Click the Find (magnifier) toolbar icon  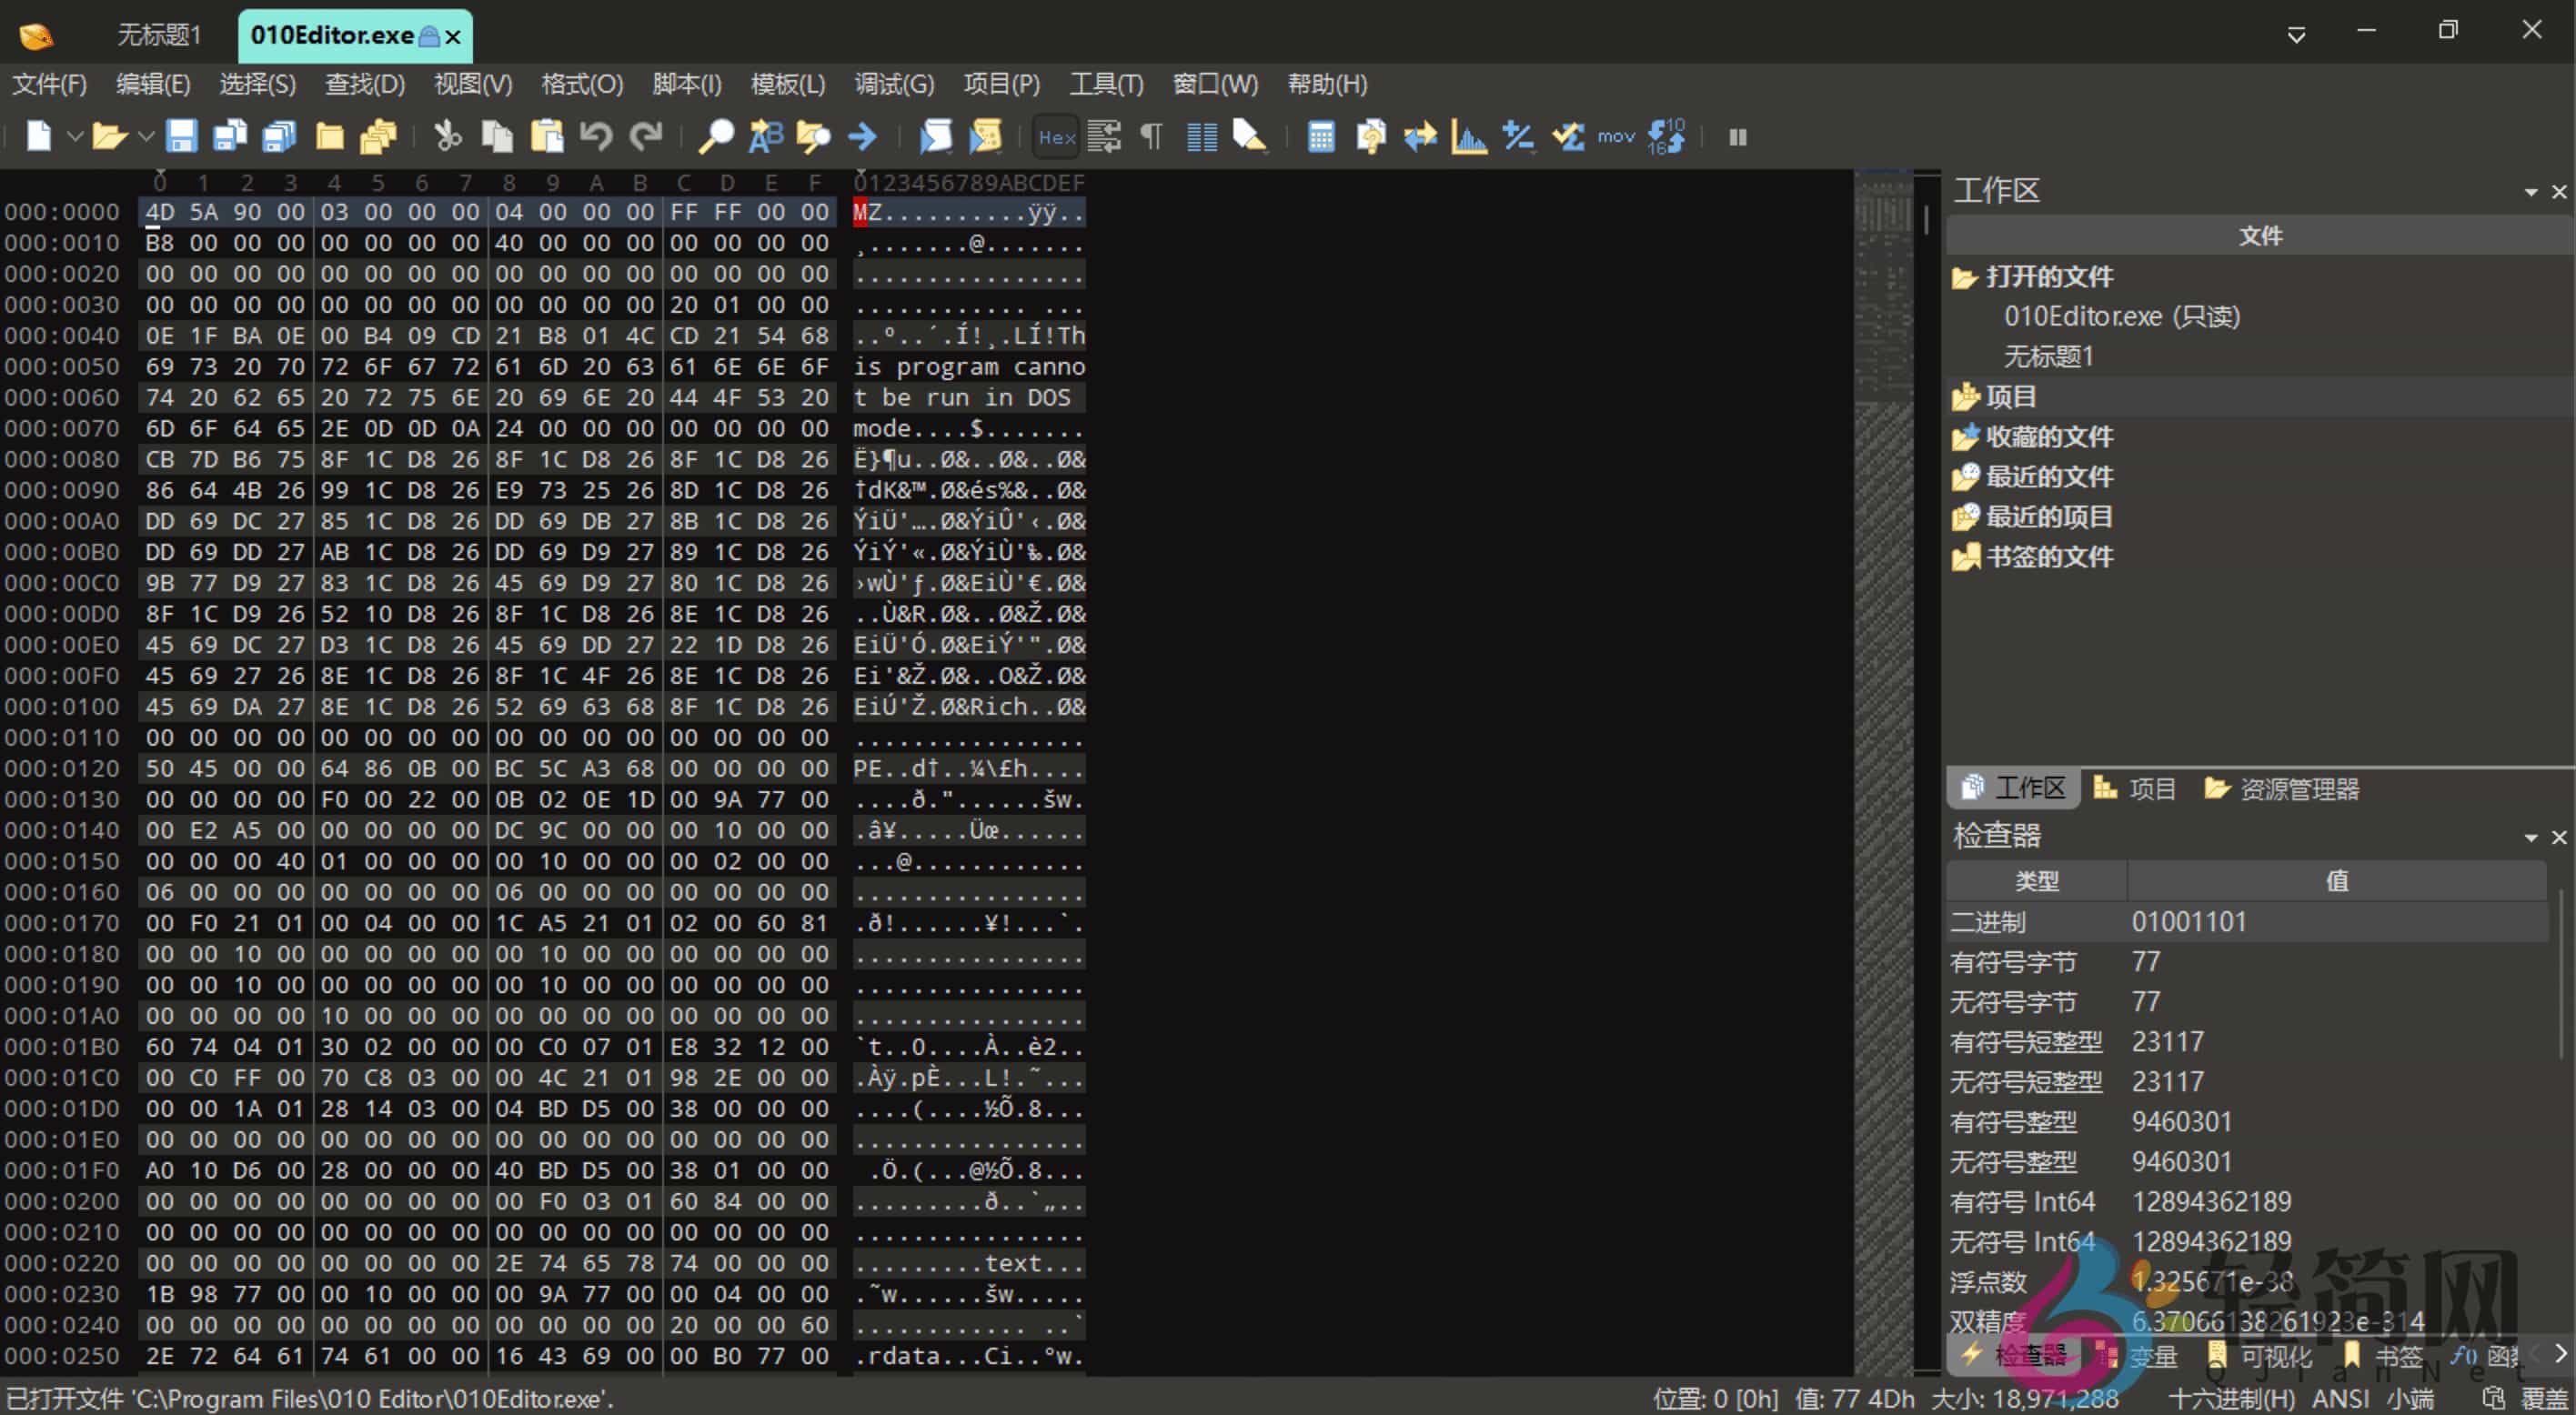pyautogui.click(x=715, y=136)
